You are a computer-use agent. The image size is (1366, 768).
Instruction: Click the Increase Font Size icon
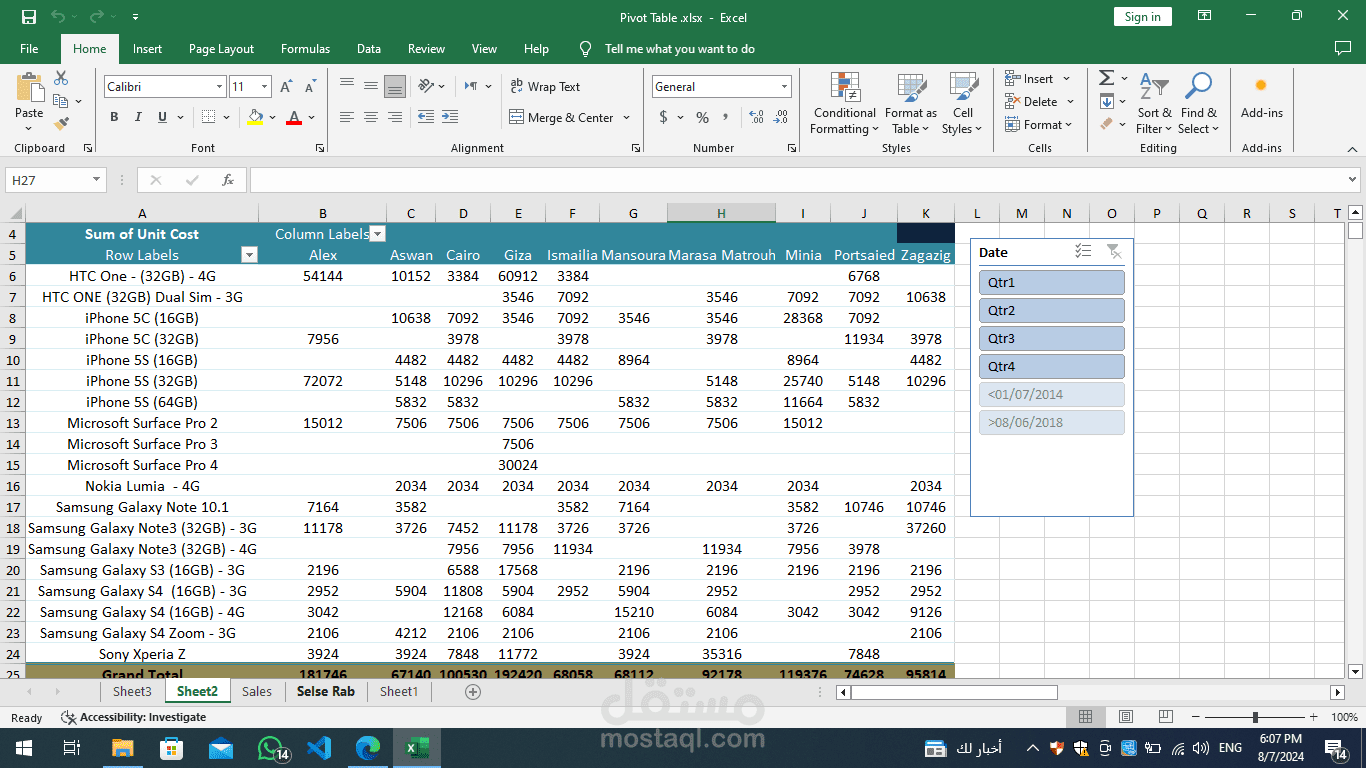(x=288, y=87)
